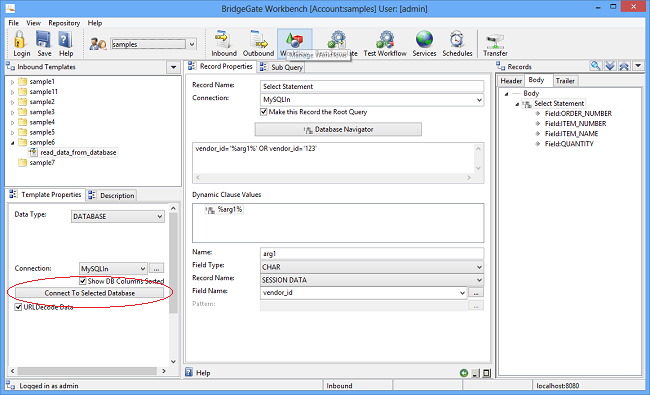Click the SQL where clause text area
650x395 pixels.
(334, 158)
